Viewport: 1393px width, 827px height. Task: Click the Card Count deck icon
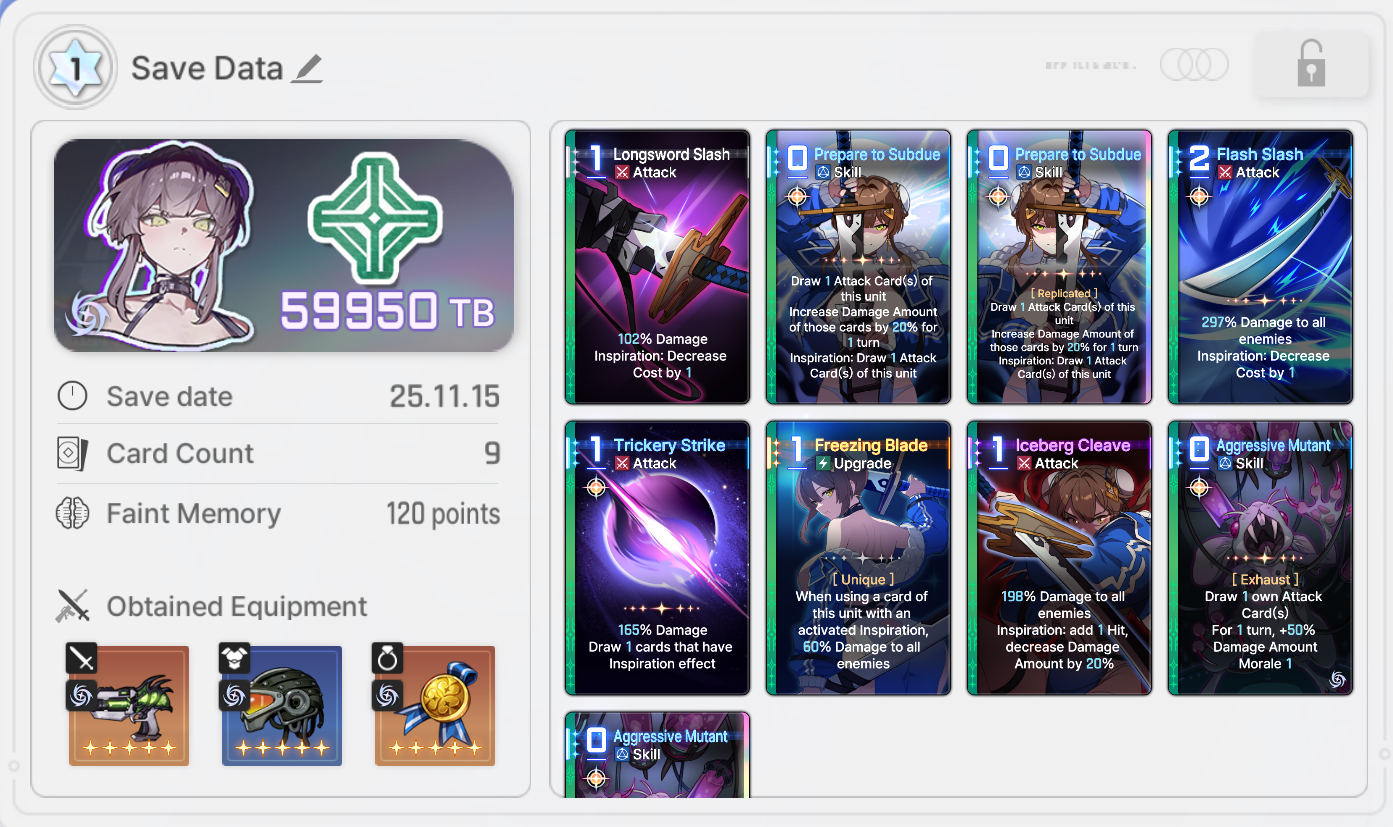point(72,454)
